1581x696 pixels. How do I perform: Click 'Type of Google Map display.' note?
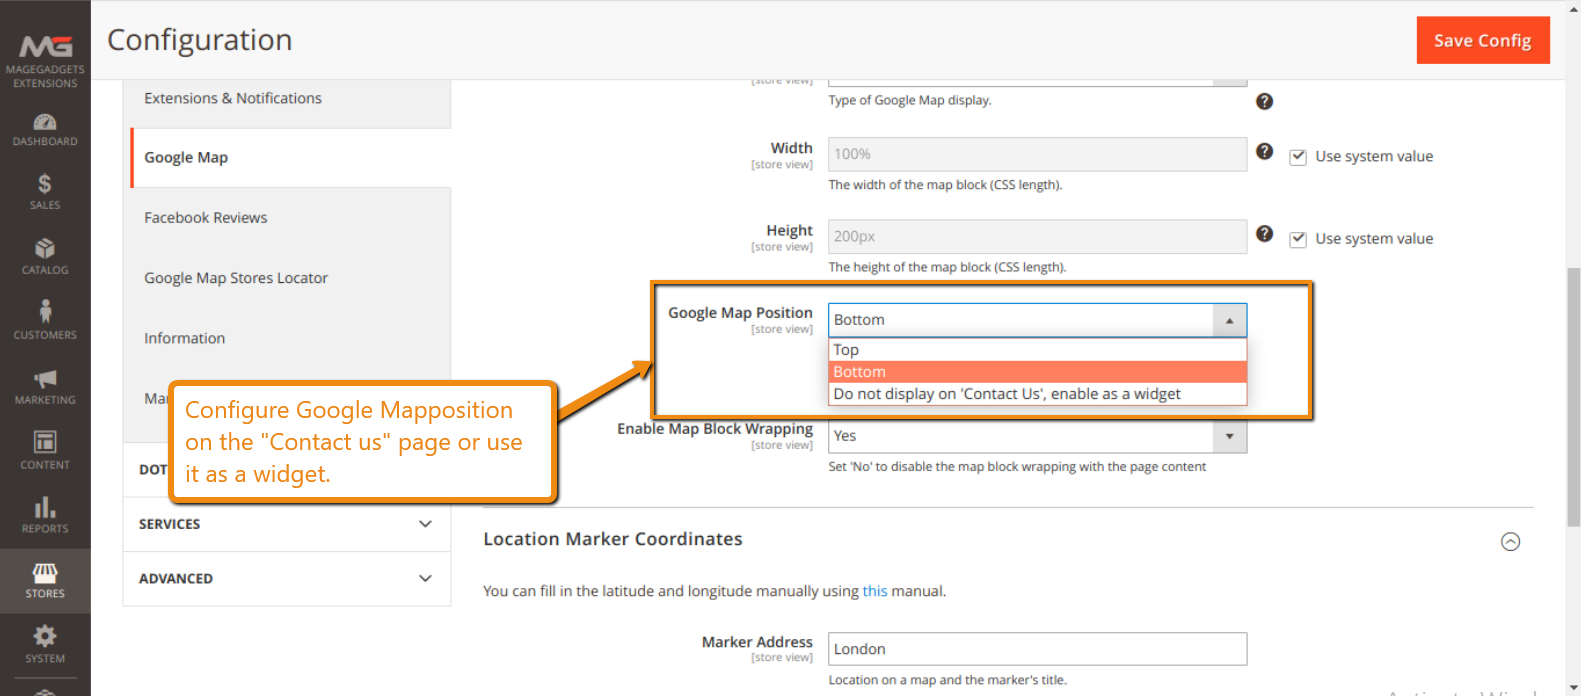[910, 100]
